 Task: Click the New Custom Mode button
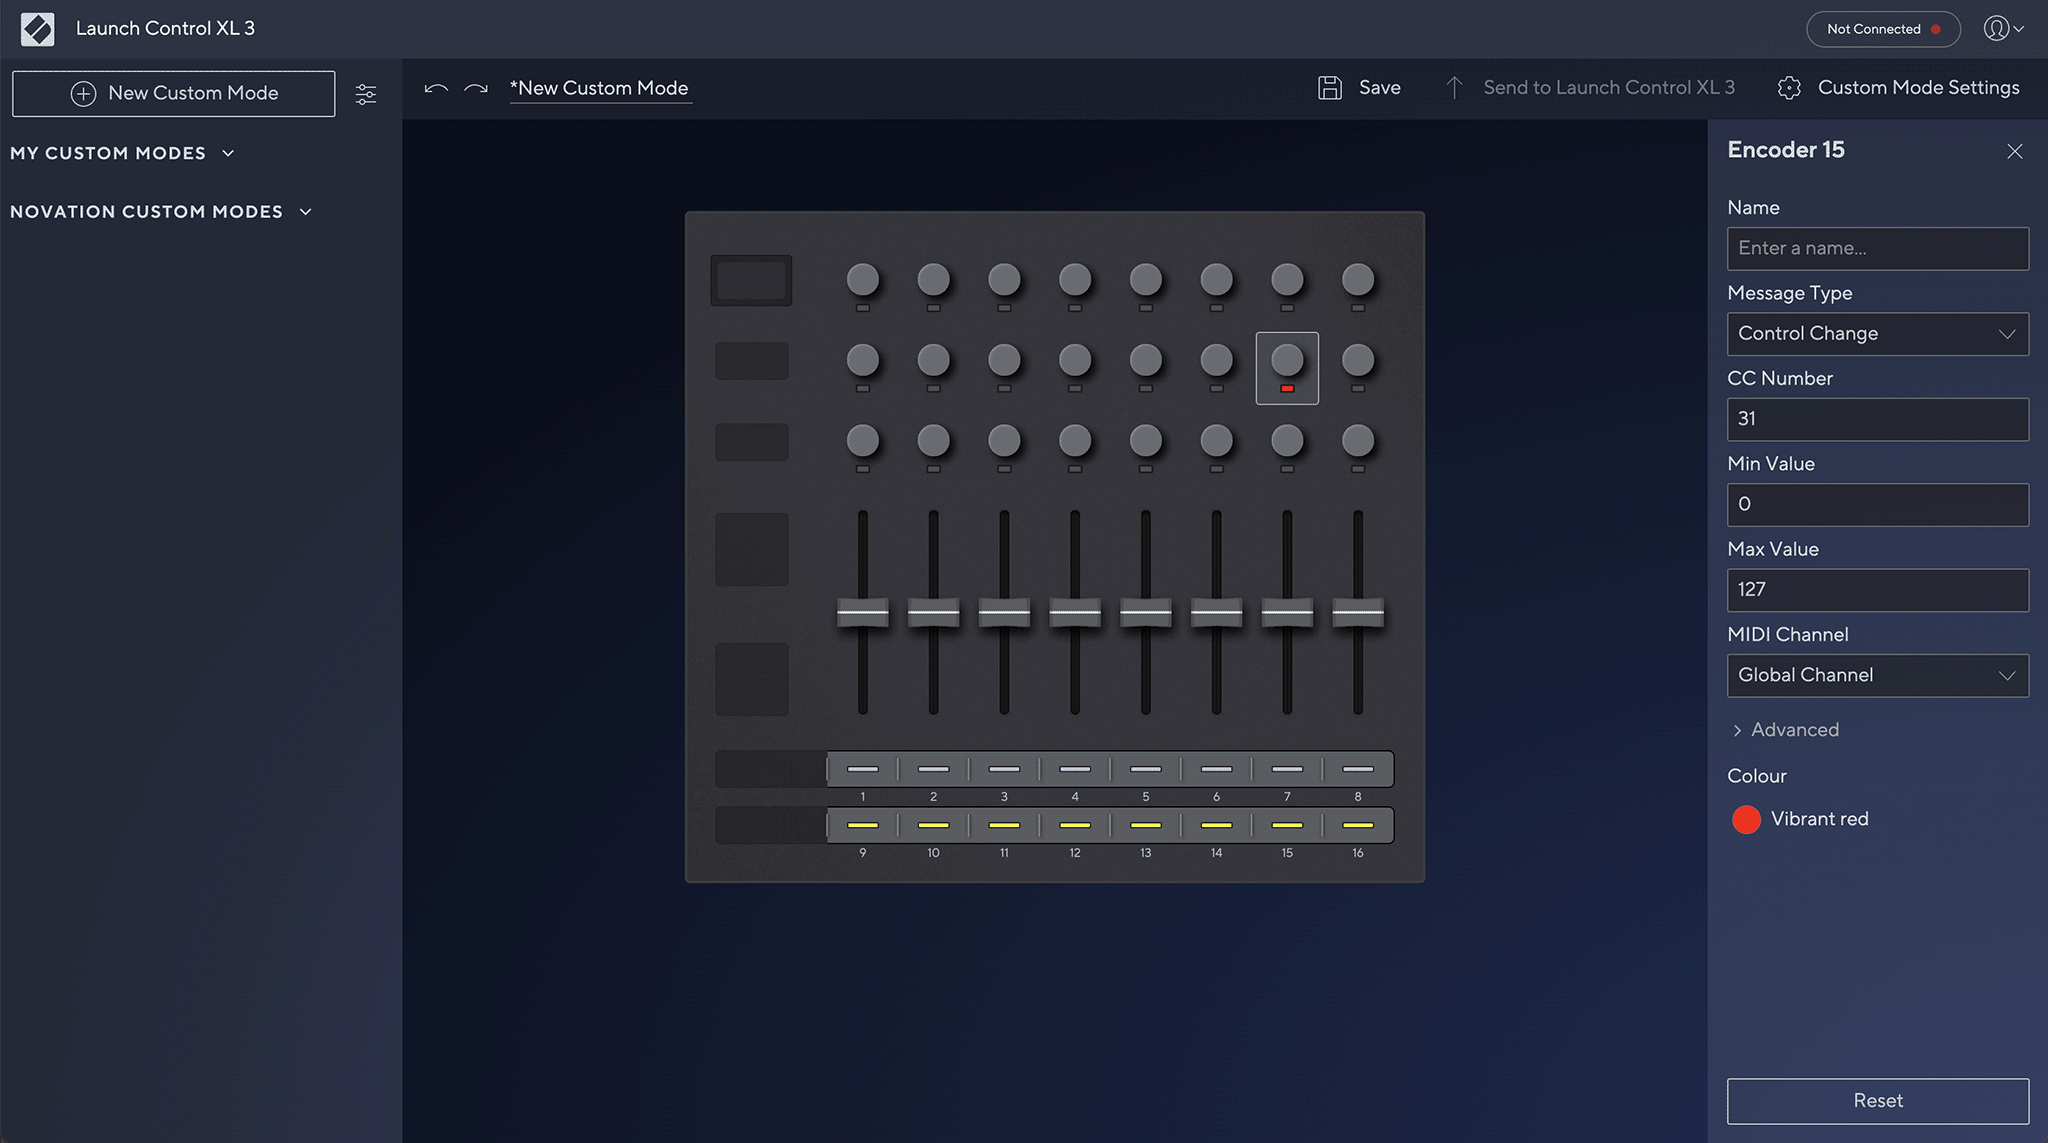pyautogui.click(x=174, y=93)
